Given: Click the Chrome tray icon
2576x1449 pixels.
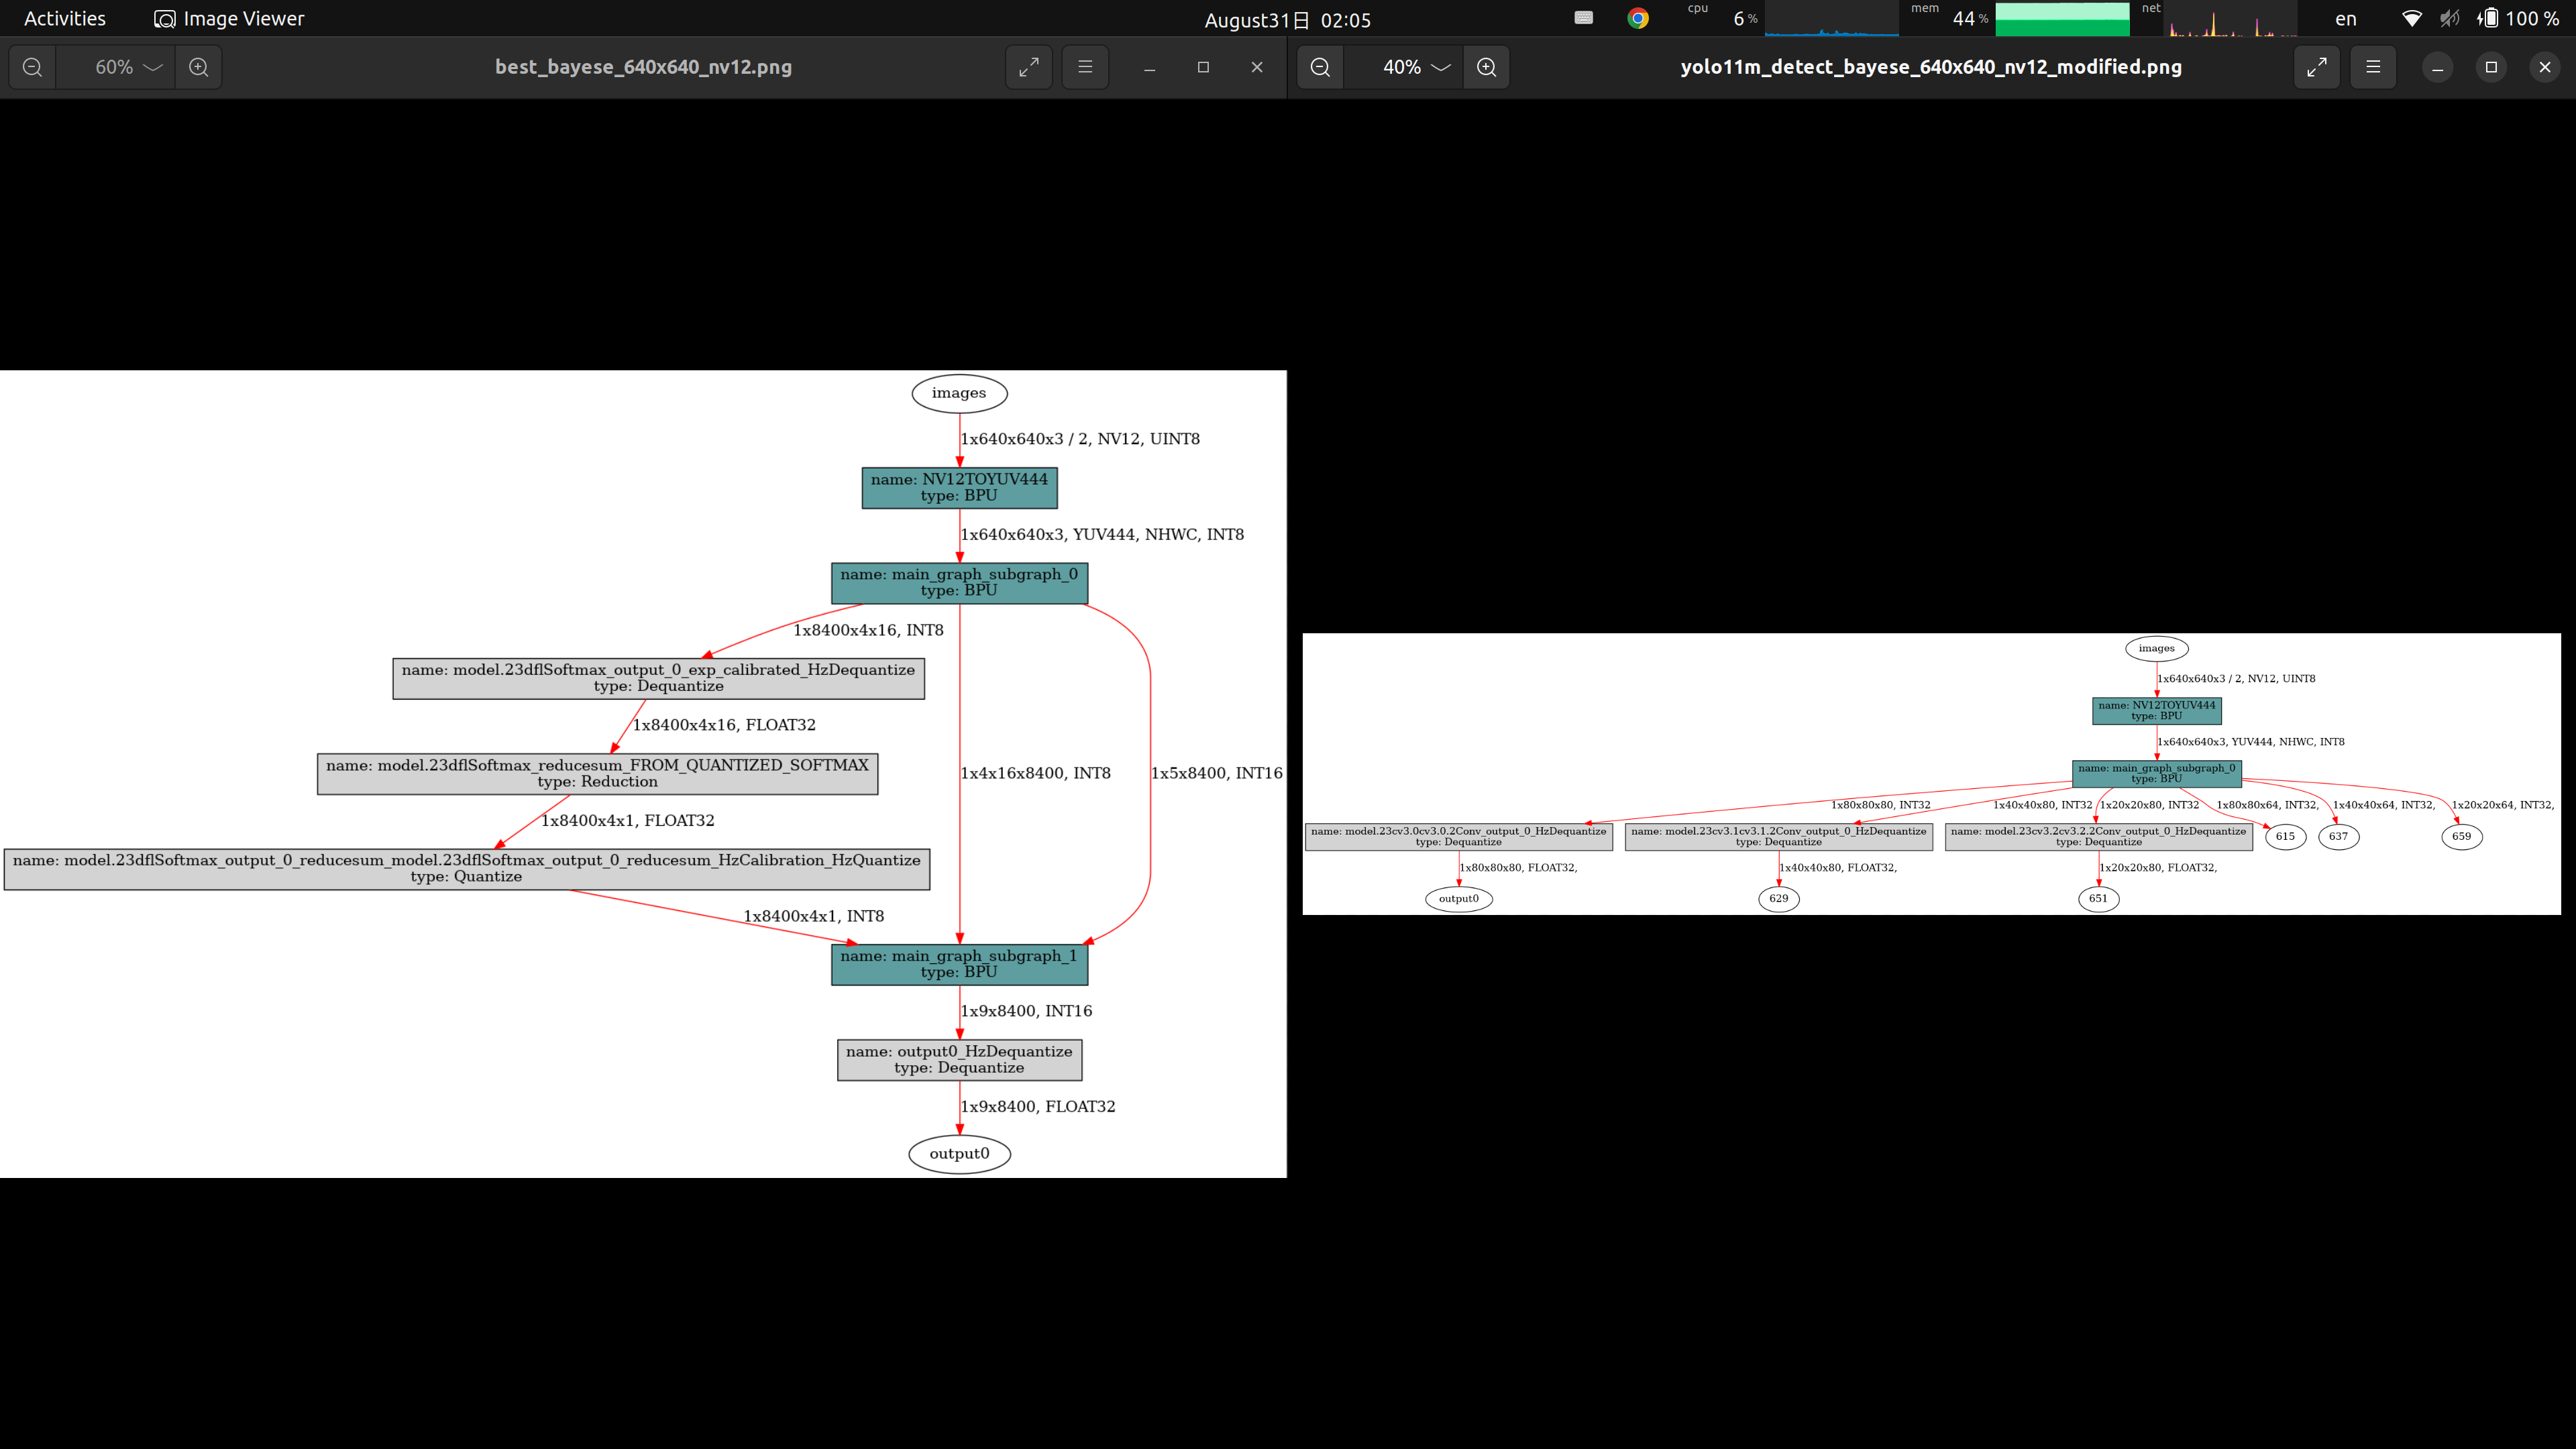Looking at the screenshot, I should point(1638,18).
